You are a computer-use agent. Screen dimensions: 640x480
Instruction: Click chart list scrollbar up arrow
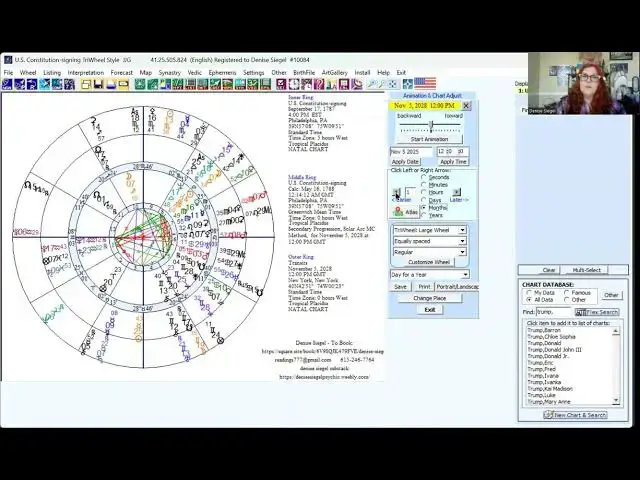click(616, 331)
